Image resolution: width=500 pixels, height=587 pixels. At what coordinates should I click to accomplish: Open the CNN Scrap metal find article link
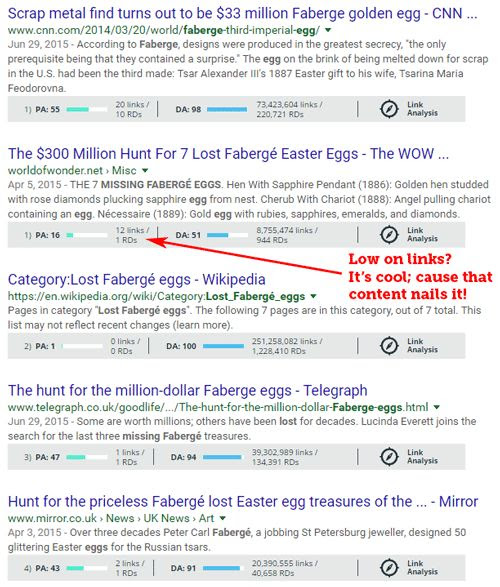tap(243, 14)
